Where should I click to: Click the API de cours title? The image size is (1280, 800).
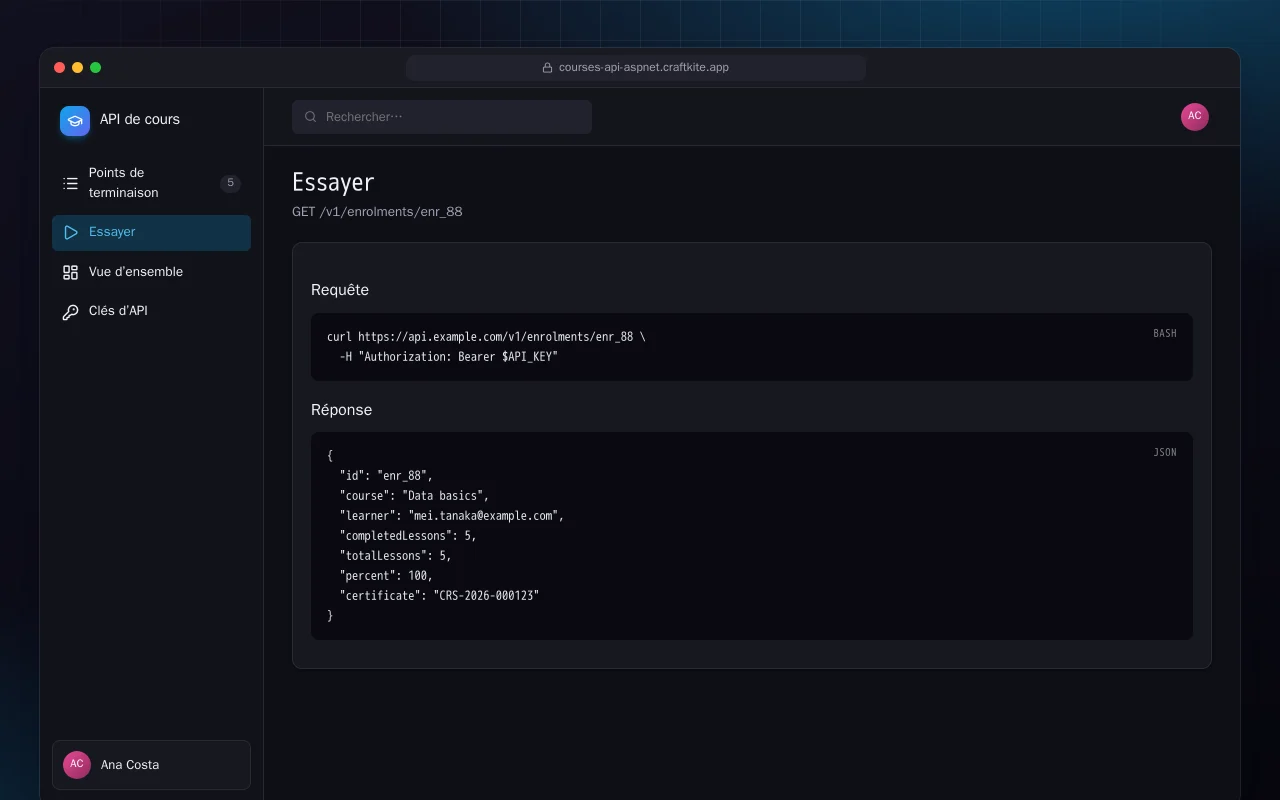[x=140, y=119]
